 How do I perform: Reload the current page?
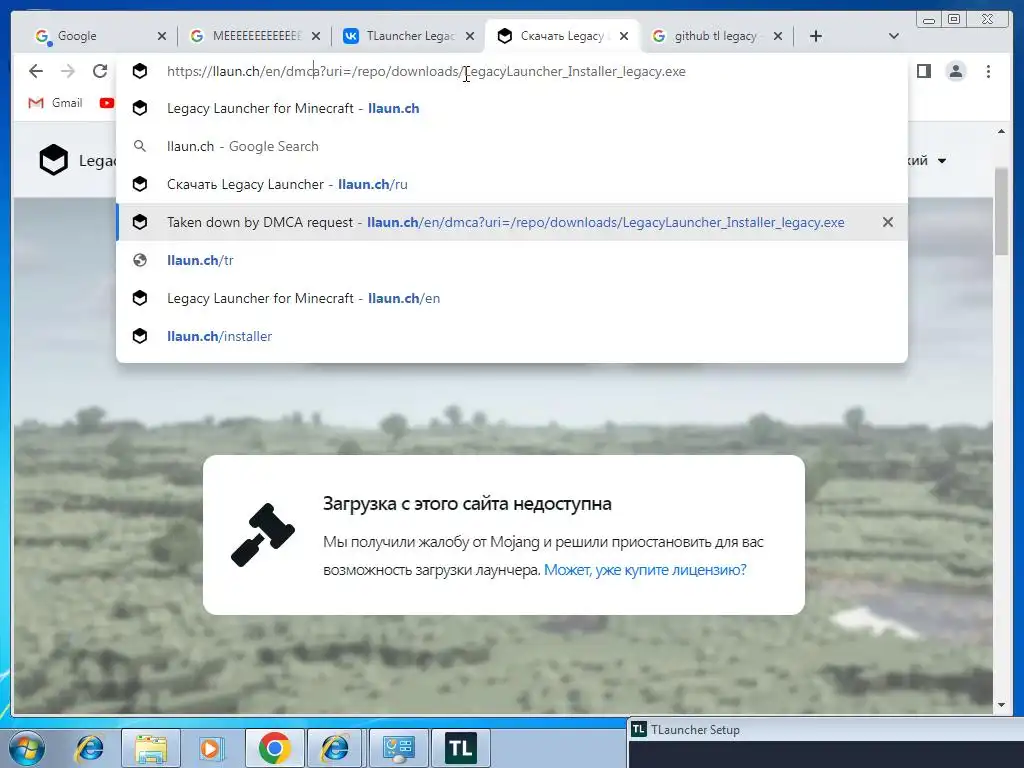point(100,71)
